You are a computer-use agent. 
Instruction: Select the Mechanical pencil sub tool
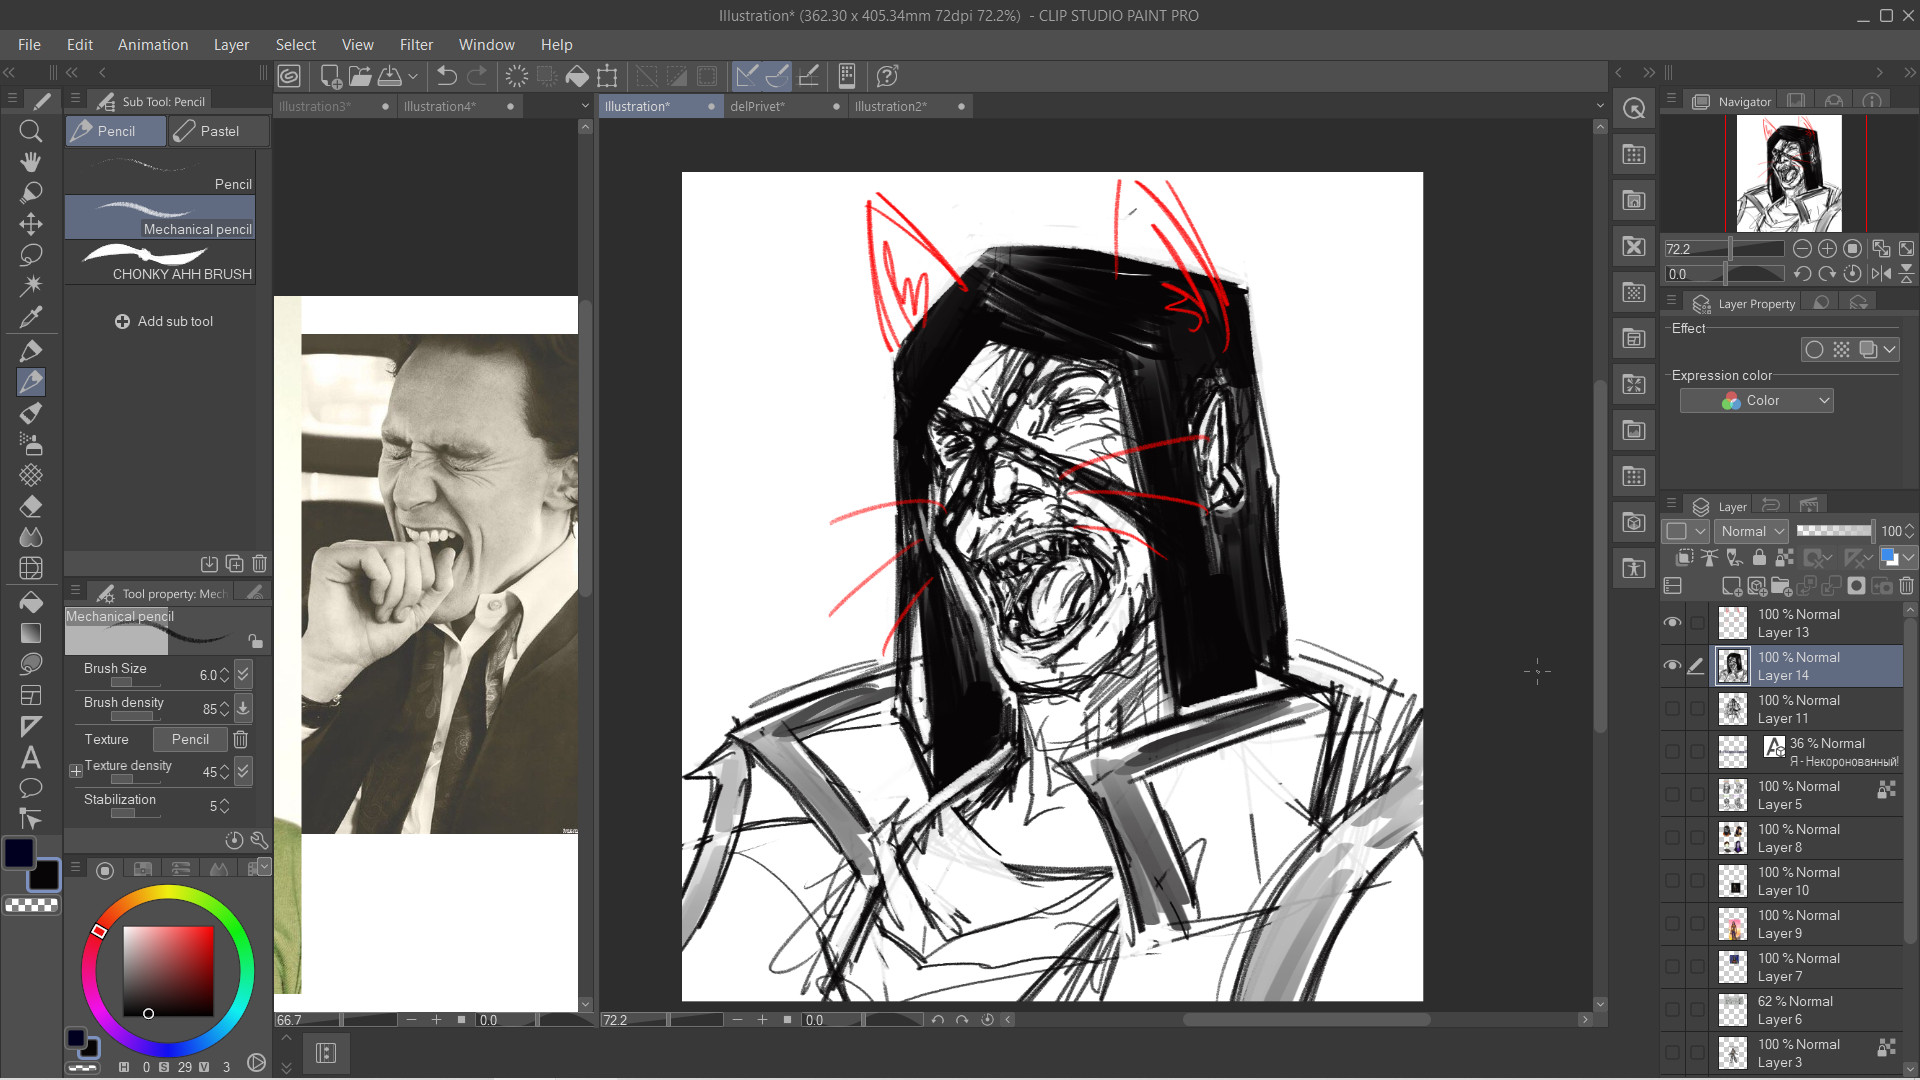(x=161, y=217)
